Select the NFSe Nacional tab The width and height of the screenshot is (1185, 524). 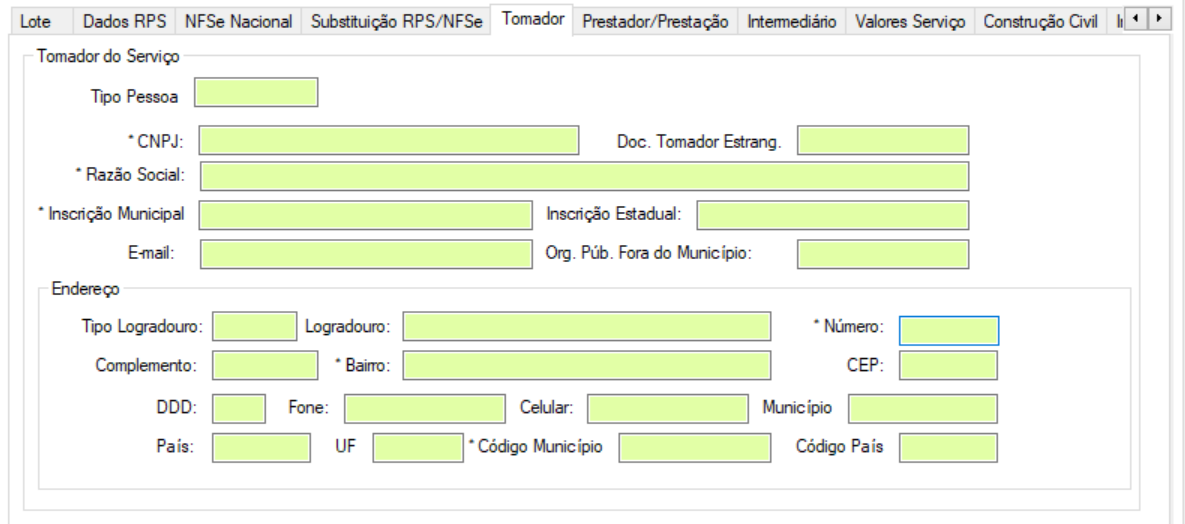click(238, 20)
